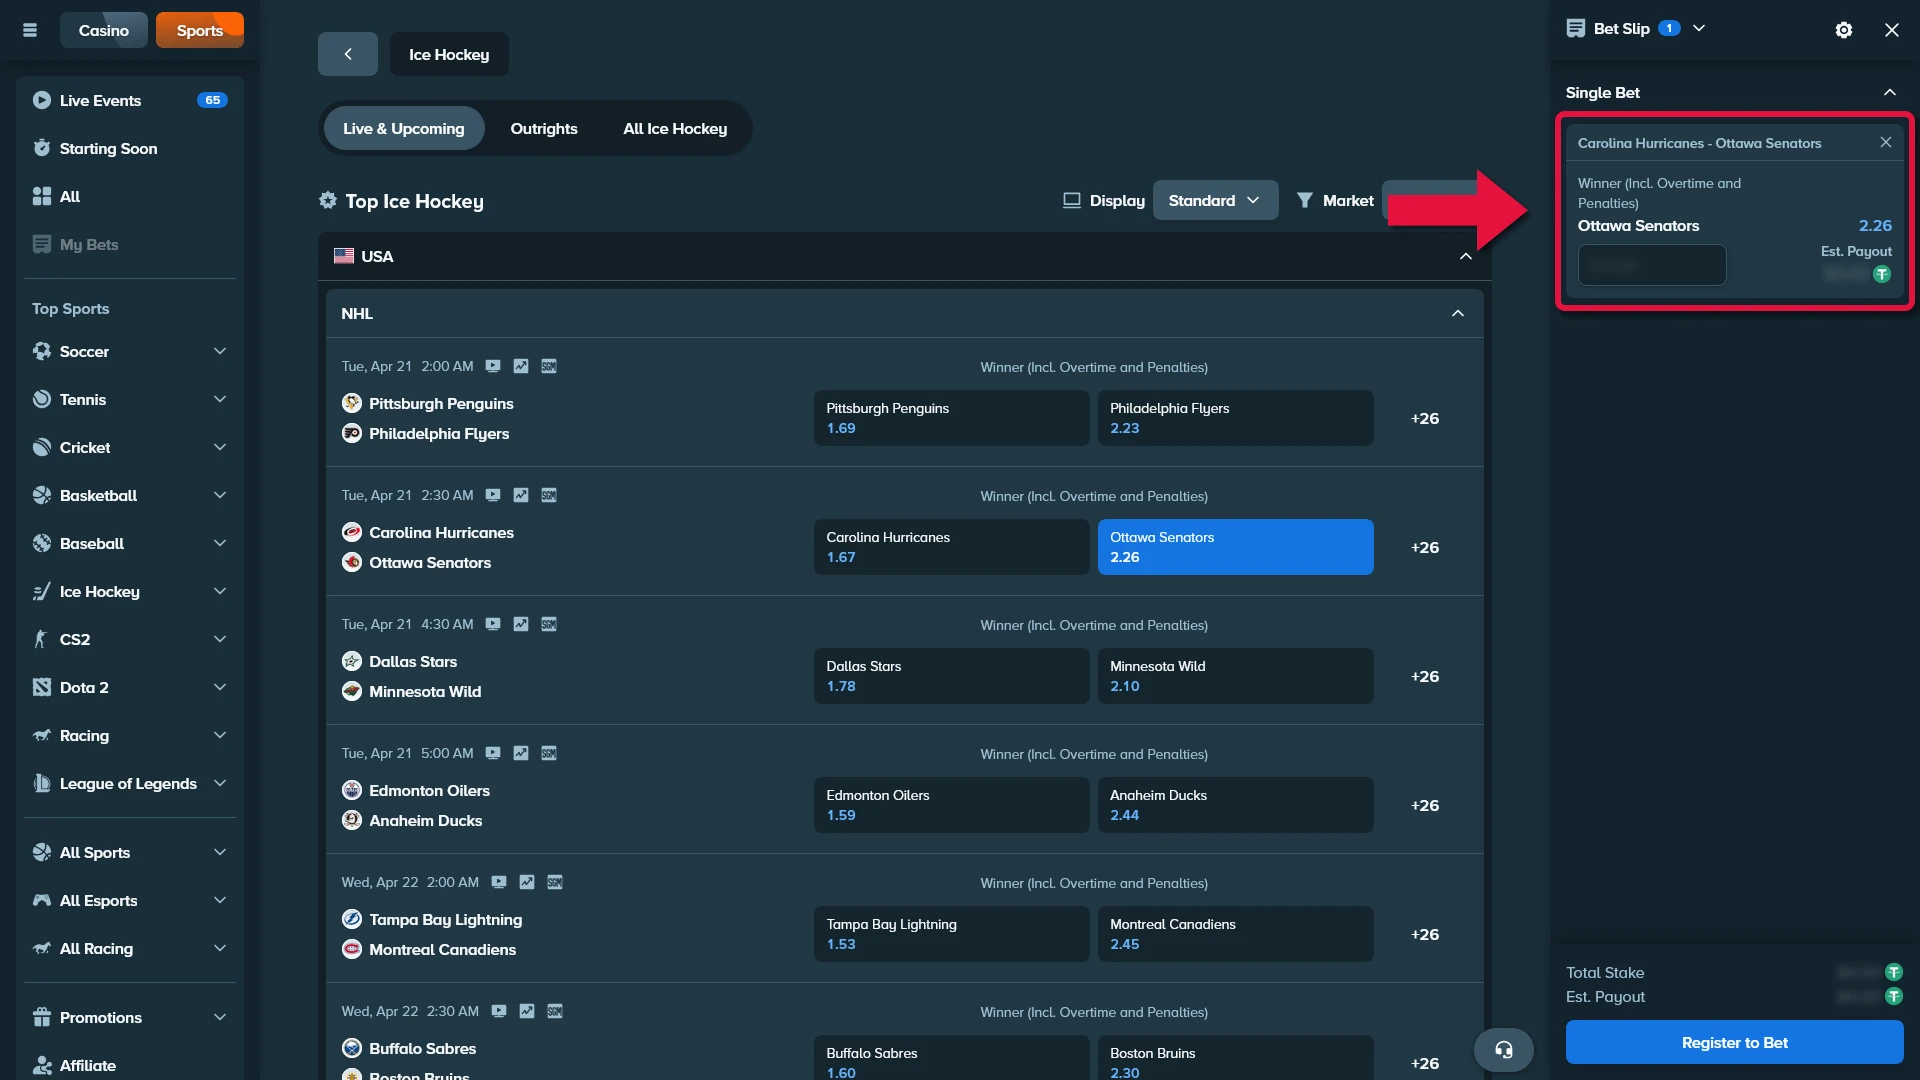Open live support headset chat
Image resolution: width=1920 pixels, height=1080 pixels.
click(1504, 1050)
